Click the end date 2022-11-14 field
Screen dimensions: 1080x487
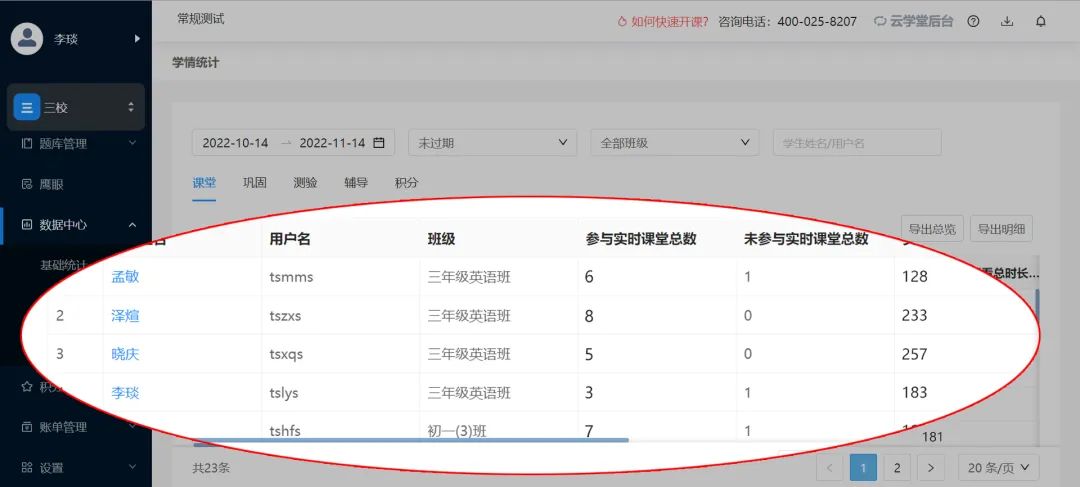[332, 143]
